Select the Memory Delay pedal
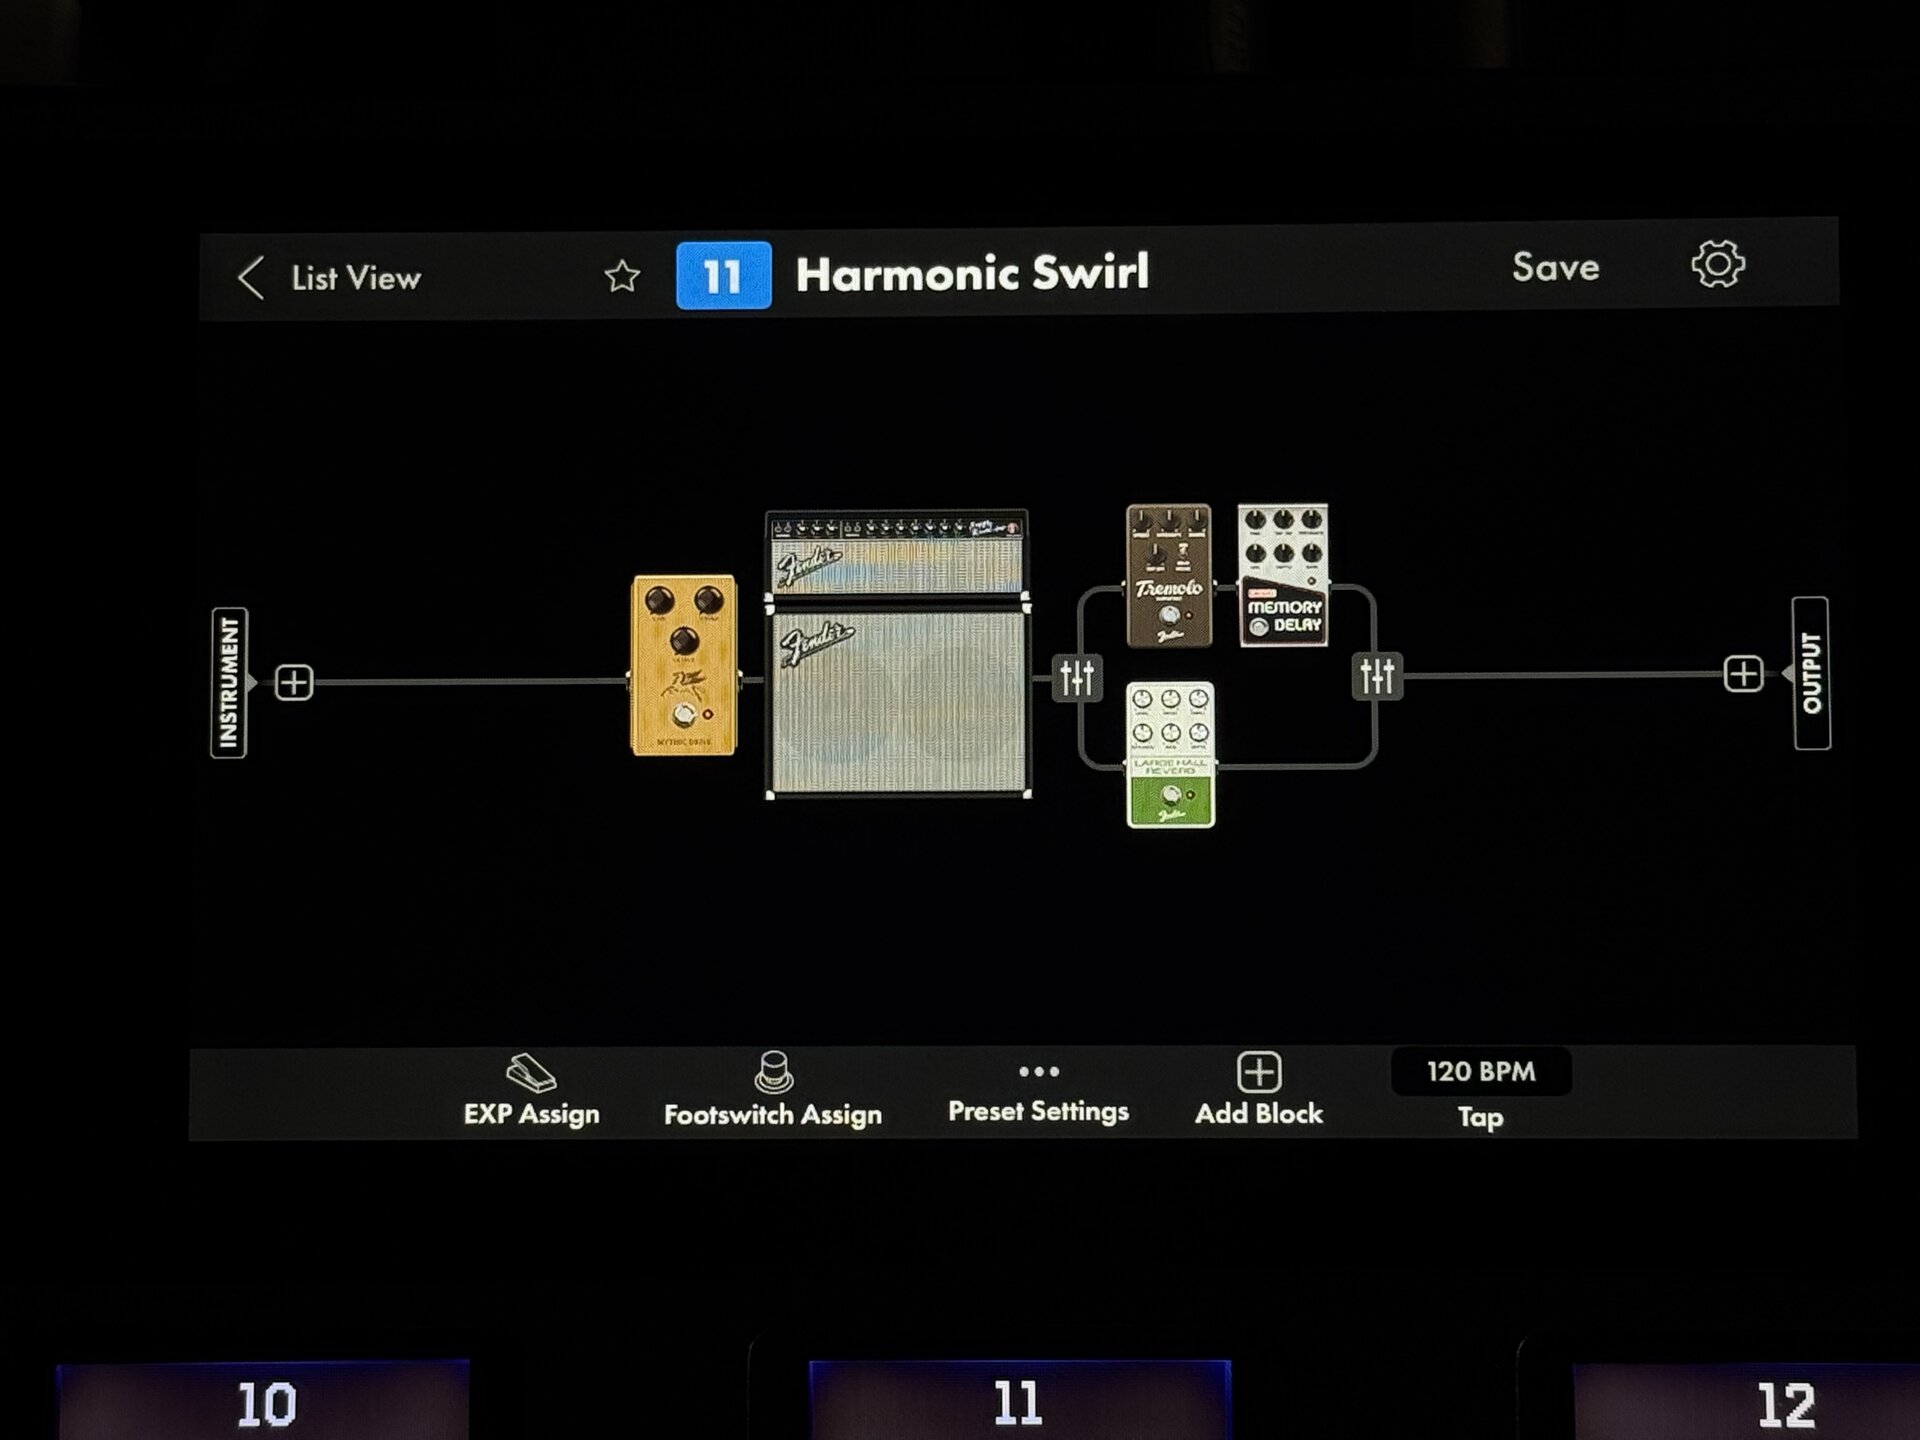 tap(1283, 576)
